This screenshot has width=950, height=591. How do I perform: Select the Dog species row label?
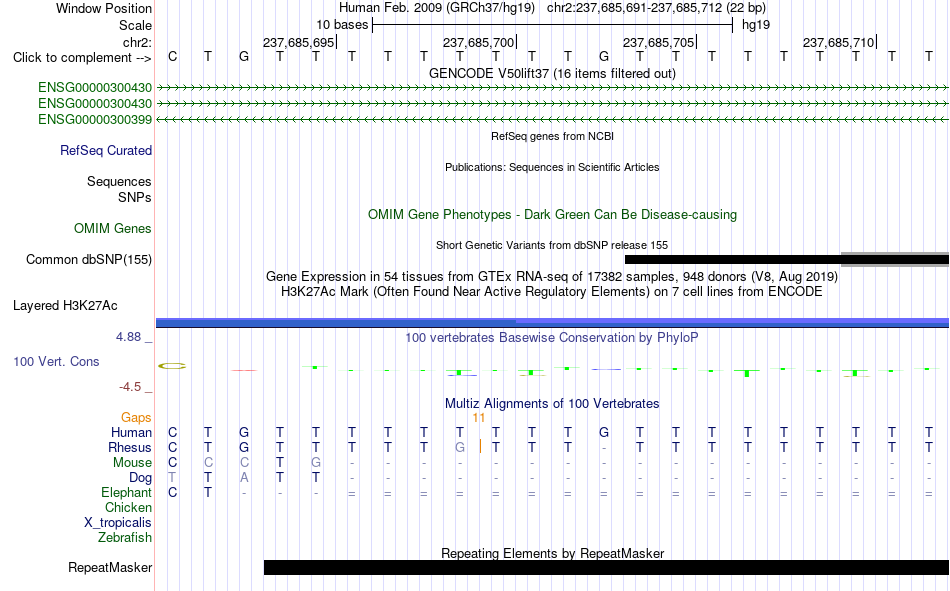141,478
